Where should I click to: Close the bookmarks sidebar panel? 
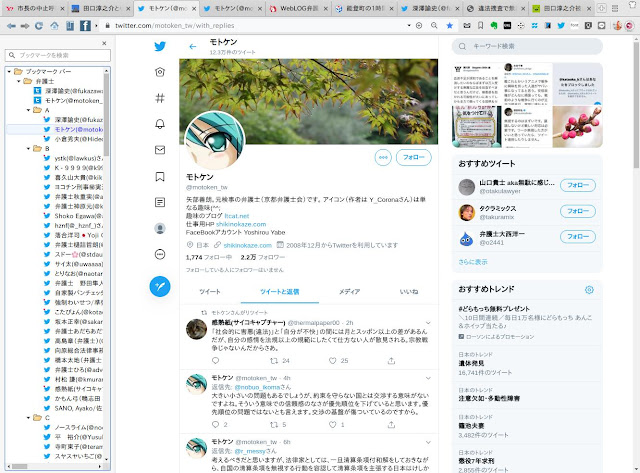(x=104, y=43)
